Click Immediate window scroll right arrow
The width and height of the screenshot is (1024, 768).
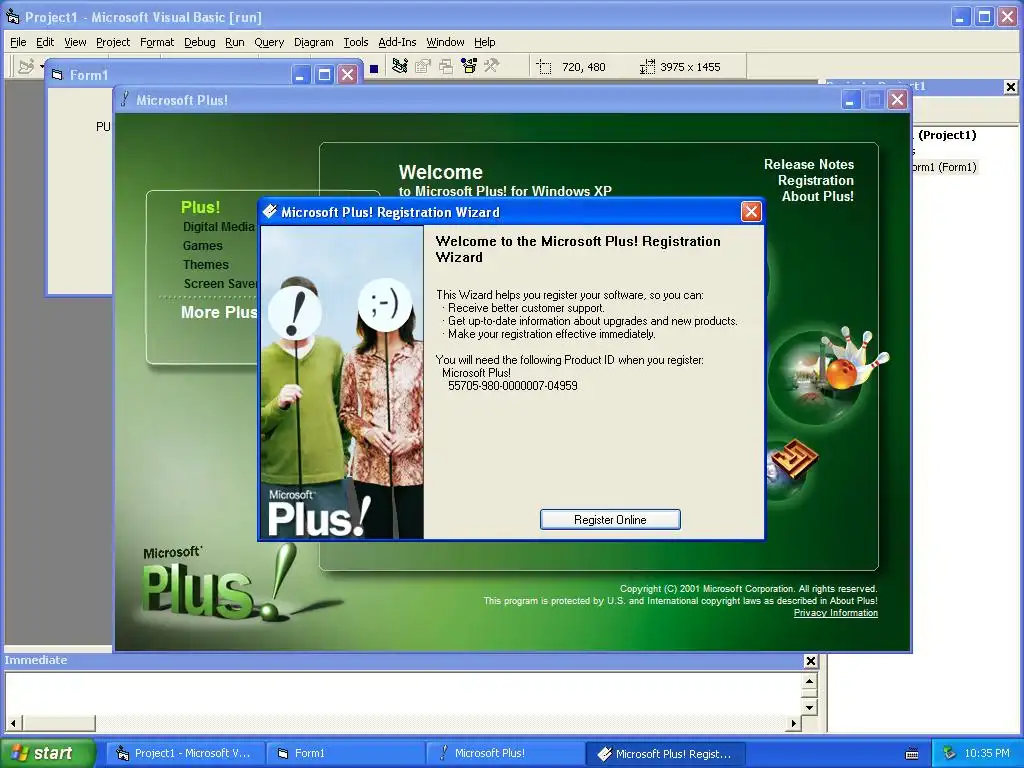coord(793,723)
